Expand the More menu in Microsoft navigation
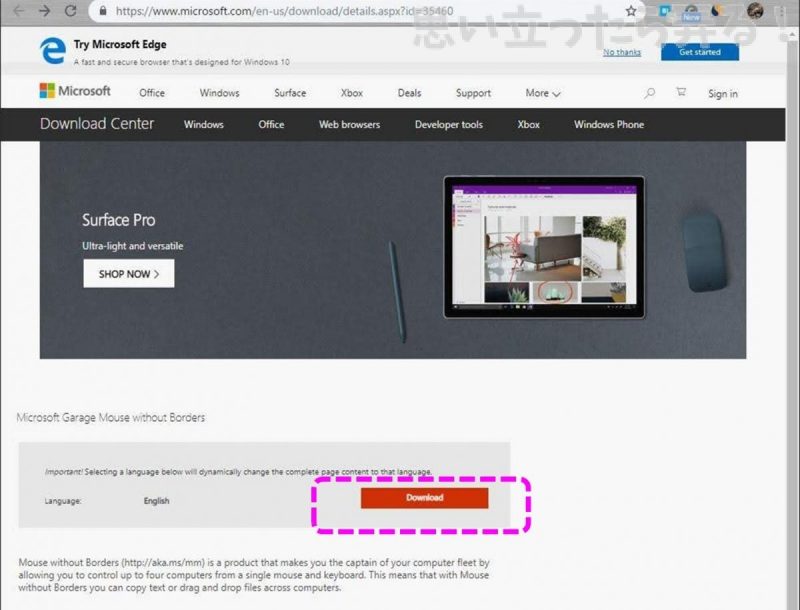800x610 pixels. pos(543,93)
